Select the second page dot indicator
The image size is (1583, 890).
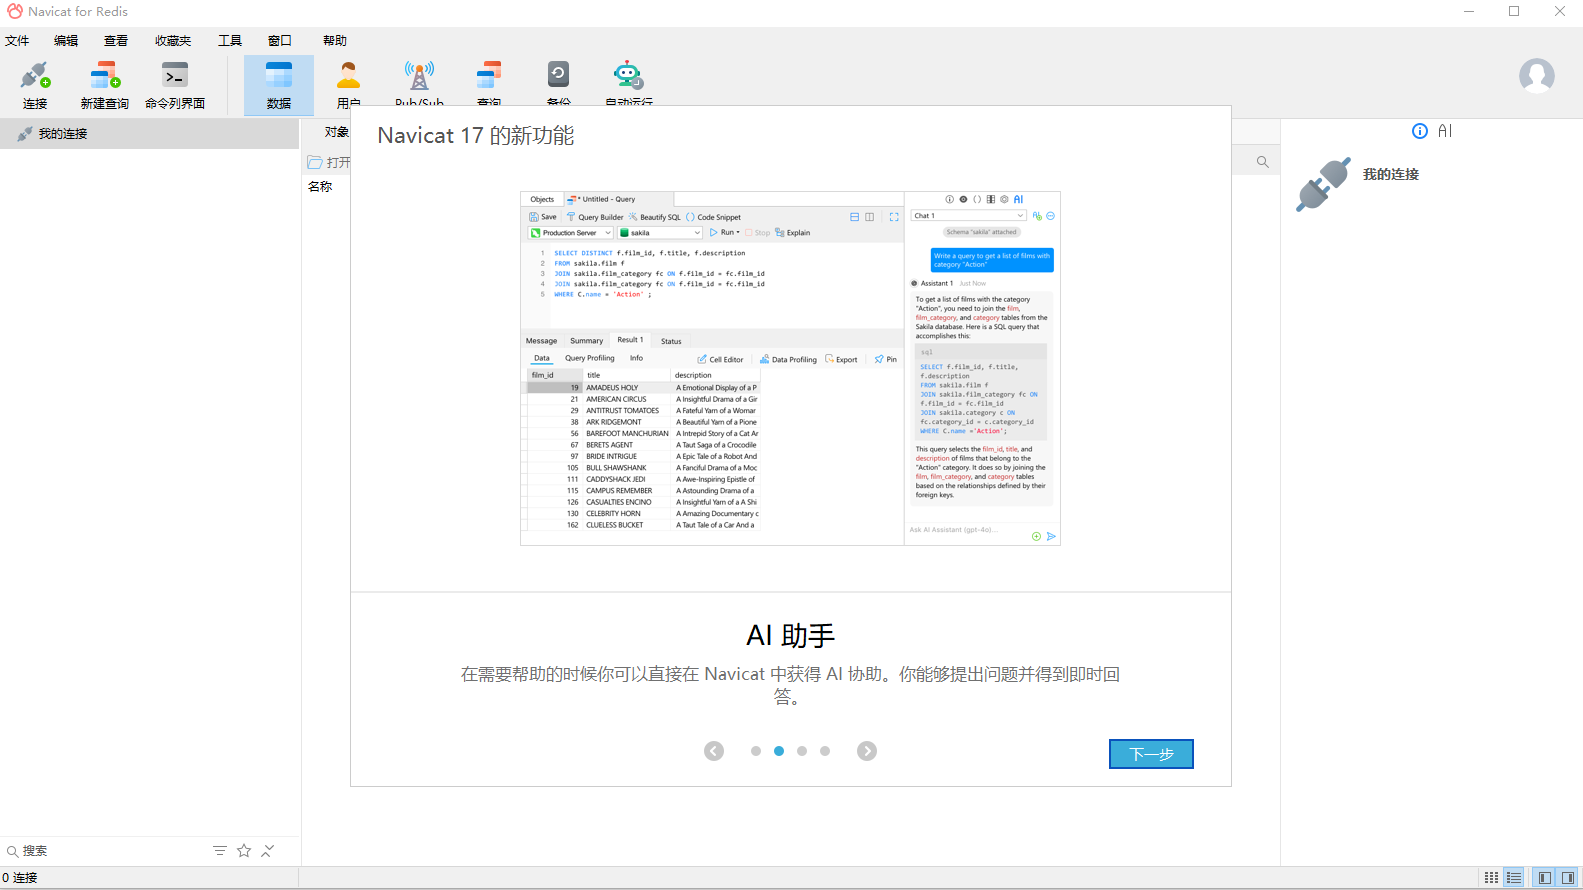(779, 751)
